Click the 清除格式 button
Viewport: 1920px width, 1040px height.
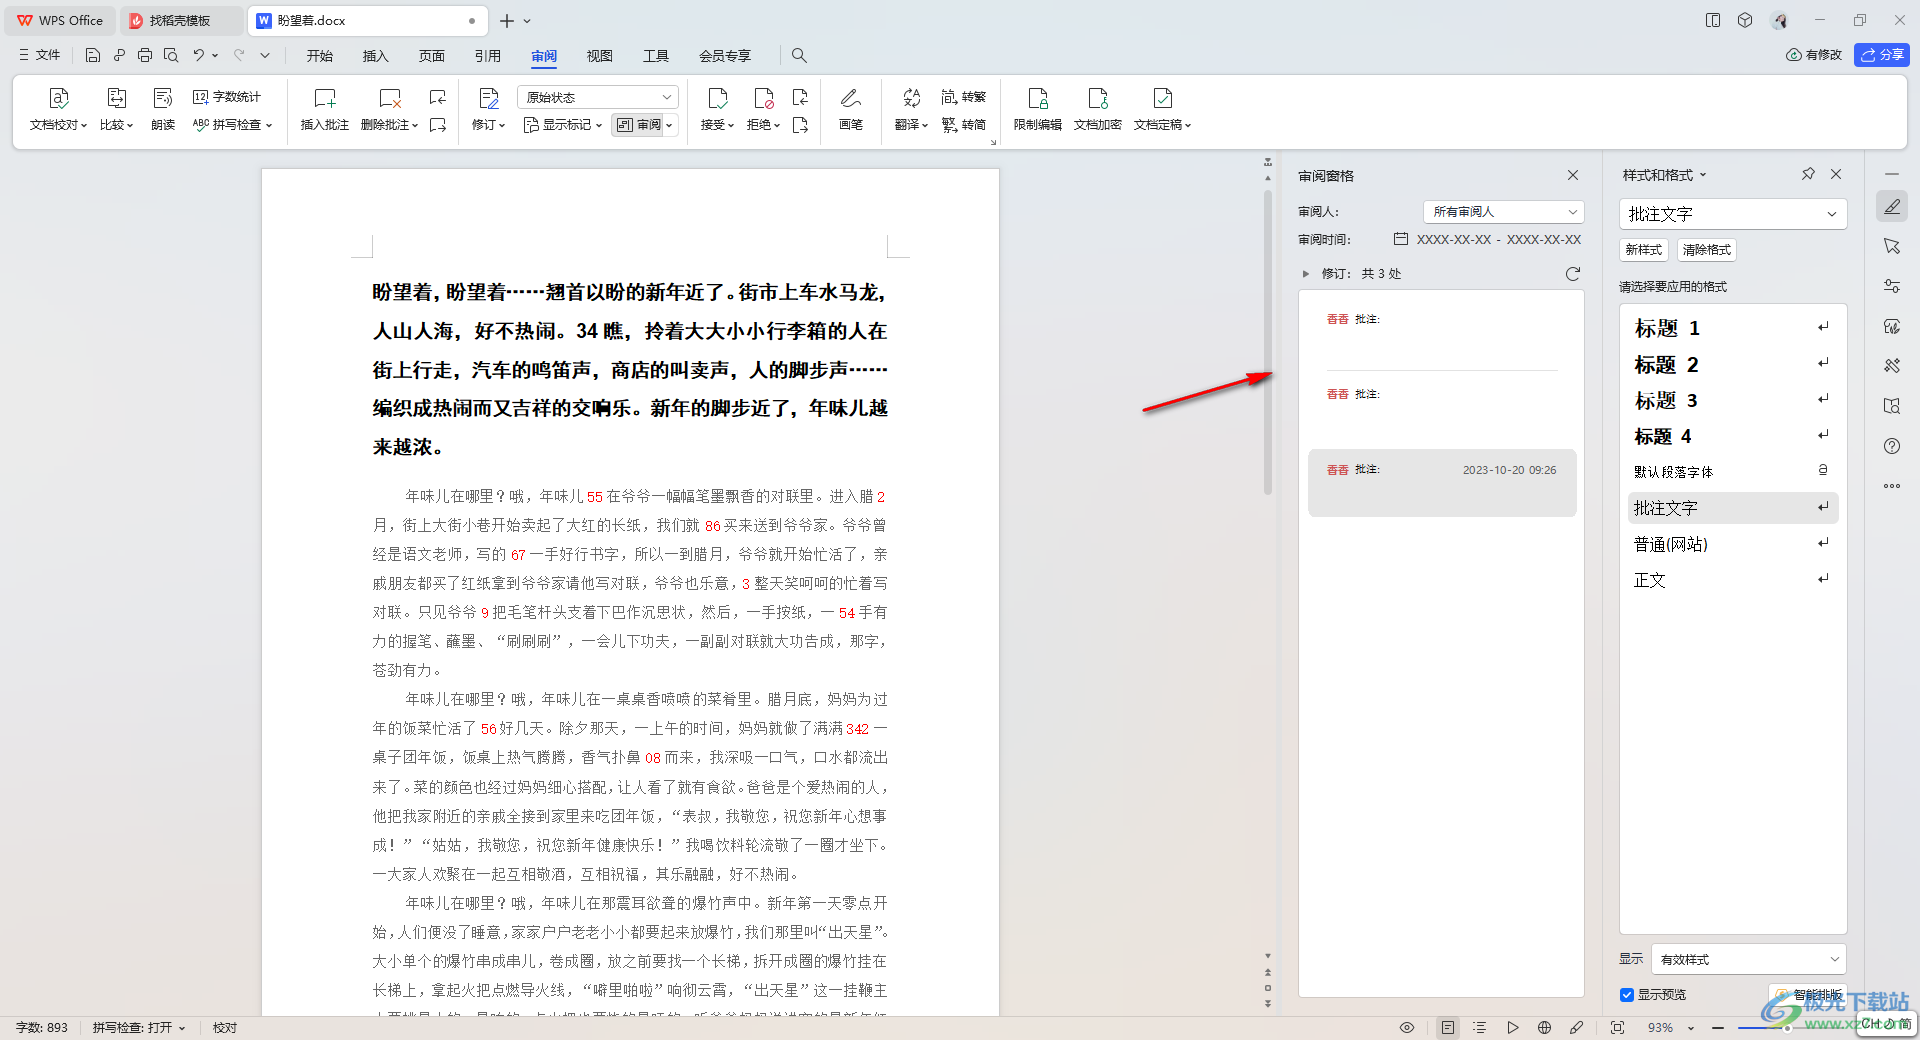(x=1707, y=250)
